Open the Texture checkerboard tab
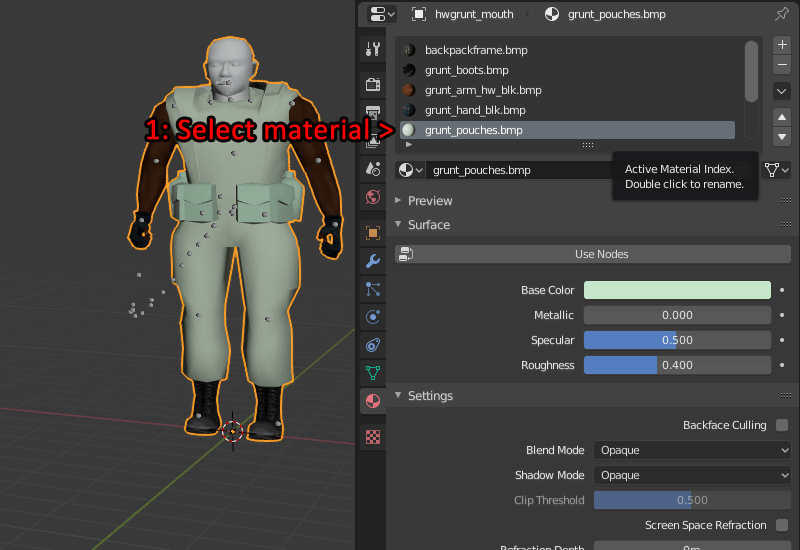Viewport: 800px width, 550px height. (x=373, y=437)
